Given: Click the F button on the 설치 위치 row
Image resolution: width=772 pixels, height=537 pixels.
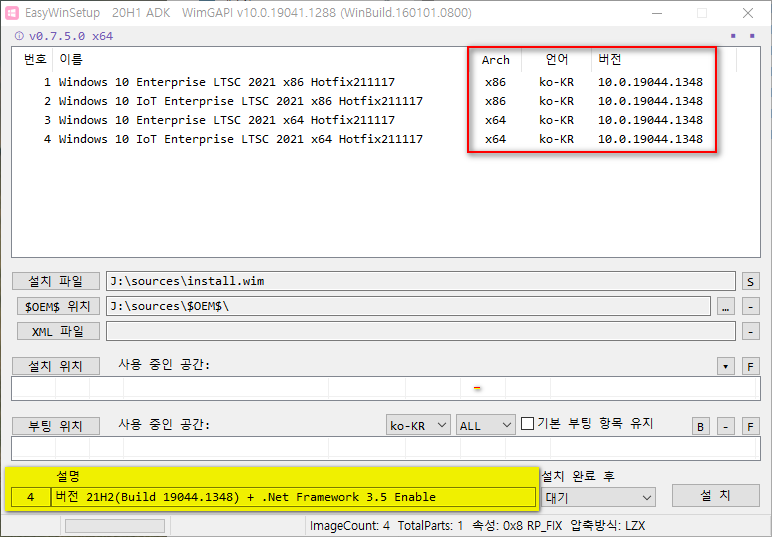Looking at the screenshot, I should 750,366.
